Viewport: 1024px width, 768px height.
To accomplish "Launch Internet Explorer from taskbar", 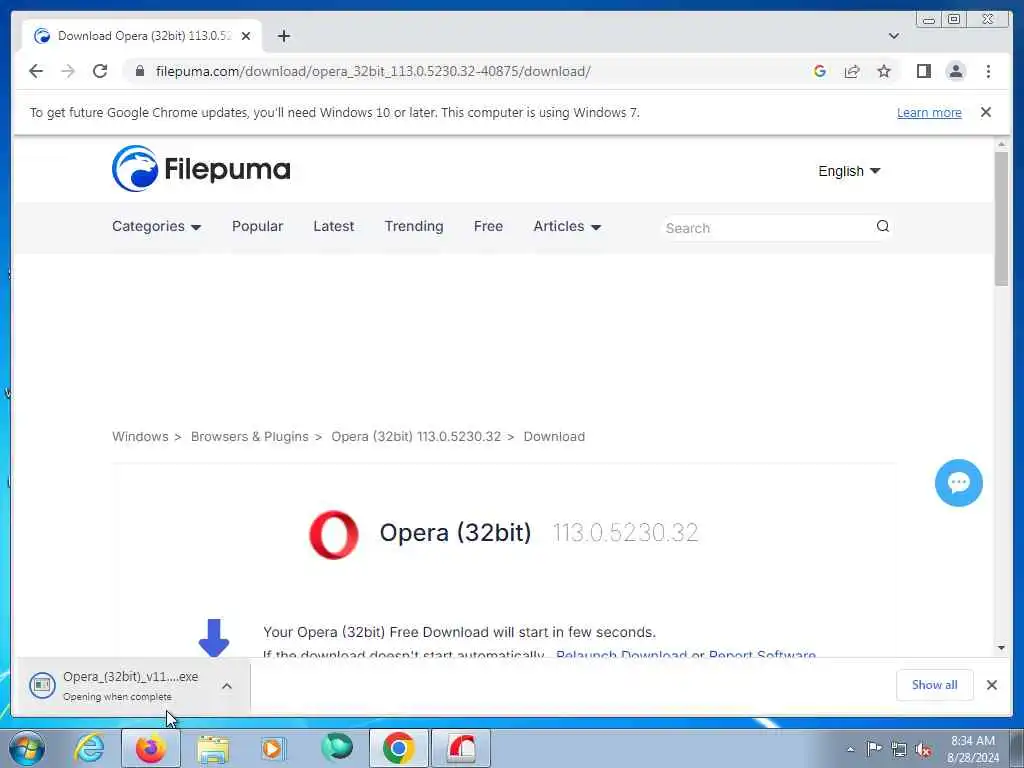I will click(89, 748).
